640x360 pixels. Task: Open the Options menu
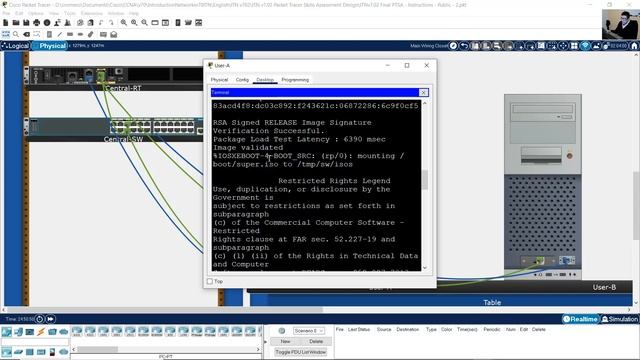pos(36,13)
